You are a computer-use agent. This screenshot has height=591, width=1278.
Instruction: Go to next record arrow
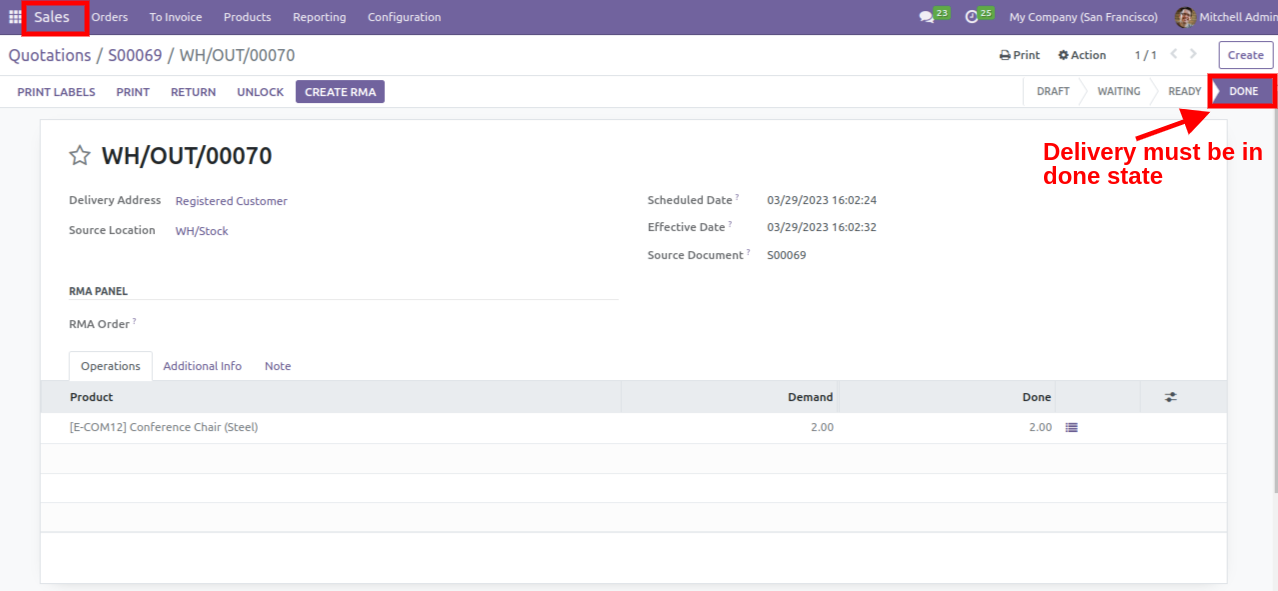(x=1193, y=55)
